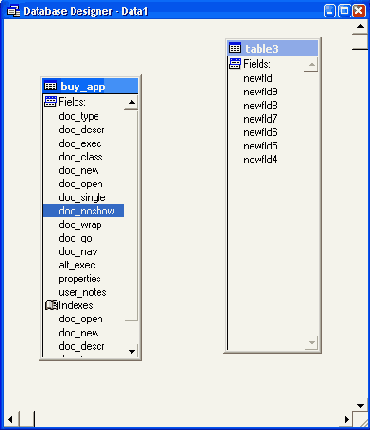Click the buy_app table icon
The image size is (370, 430).
click(x=50, y=86)
